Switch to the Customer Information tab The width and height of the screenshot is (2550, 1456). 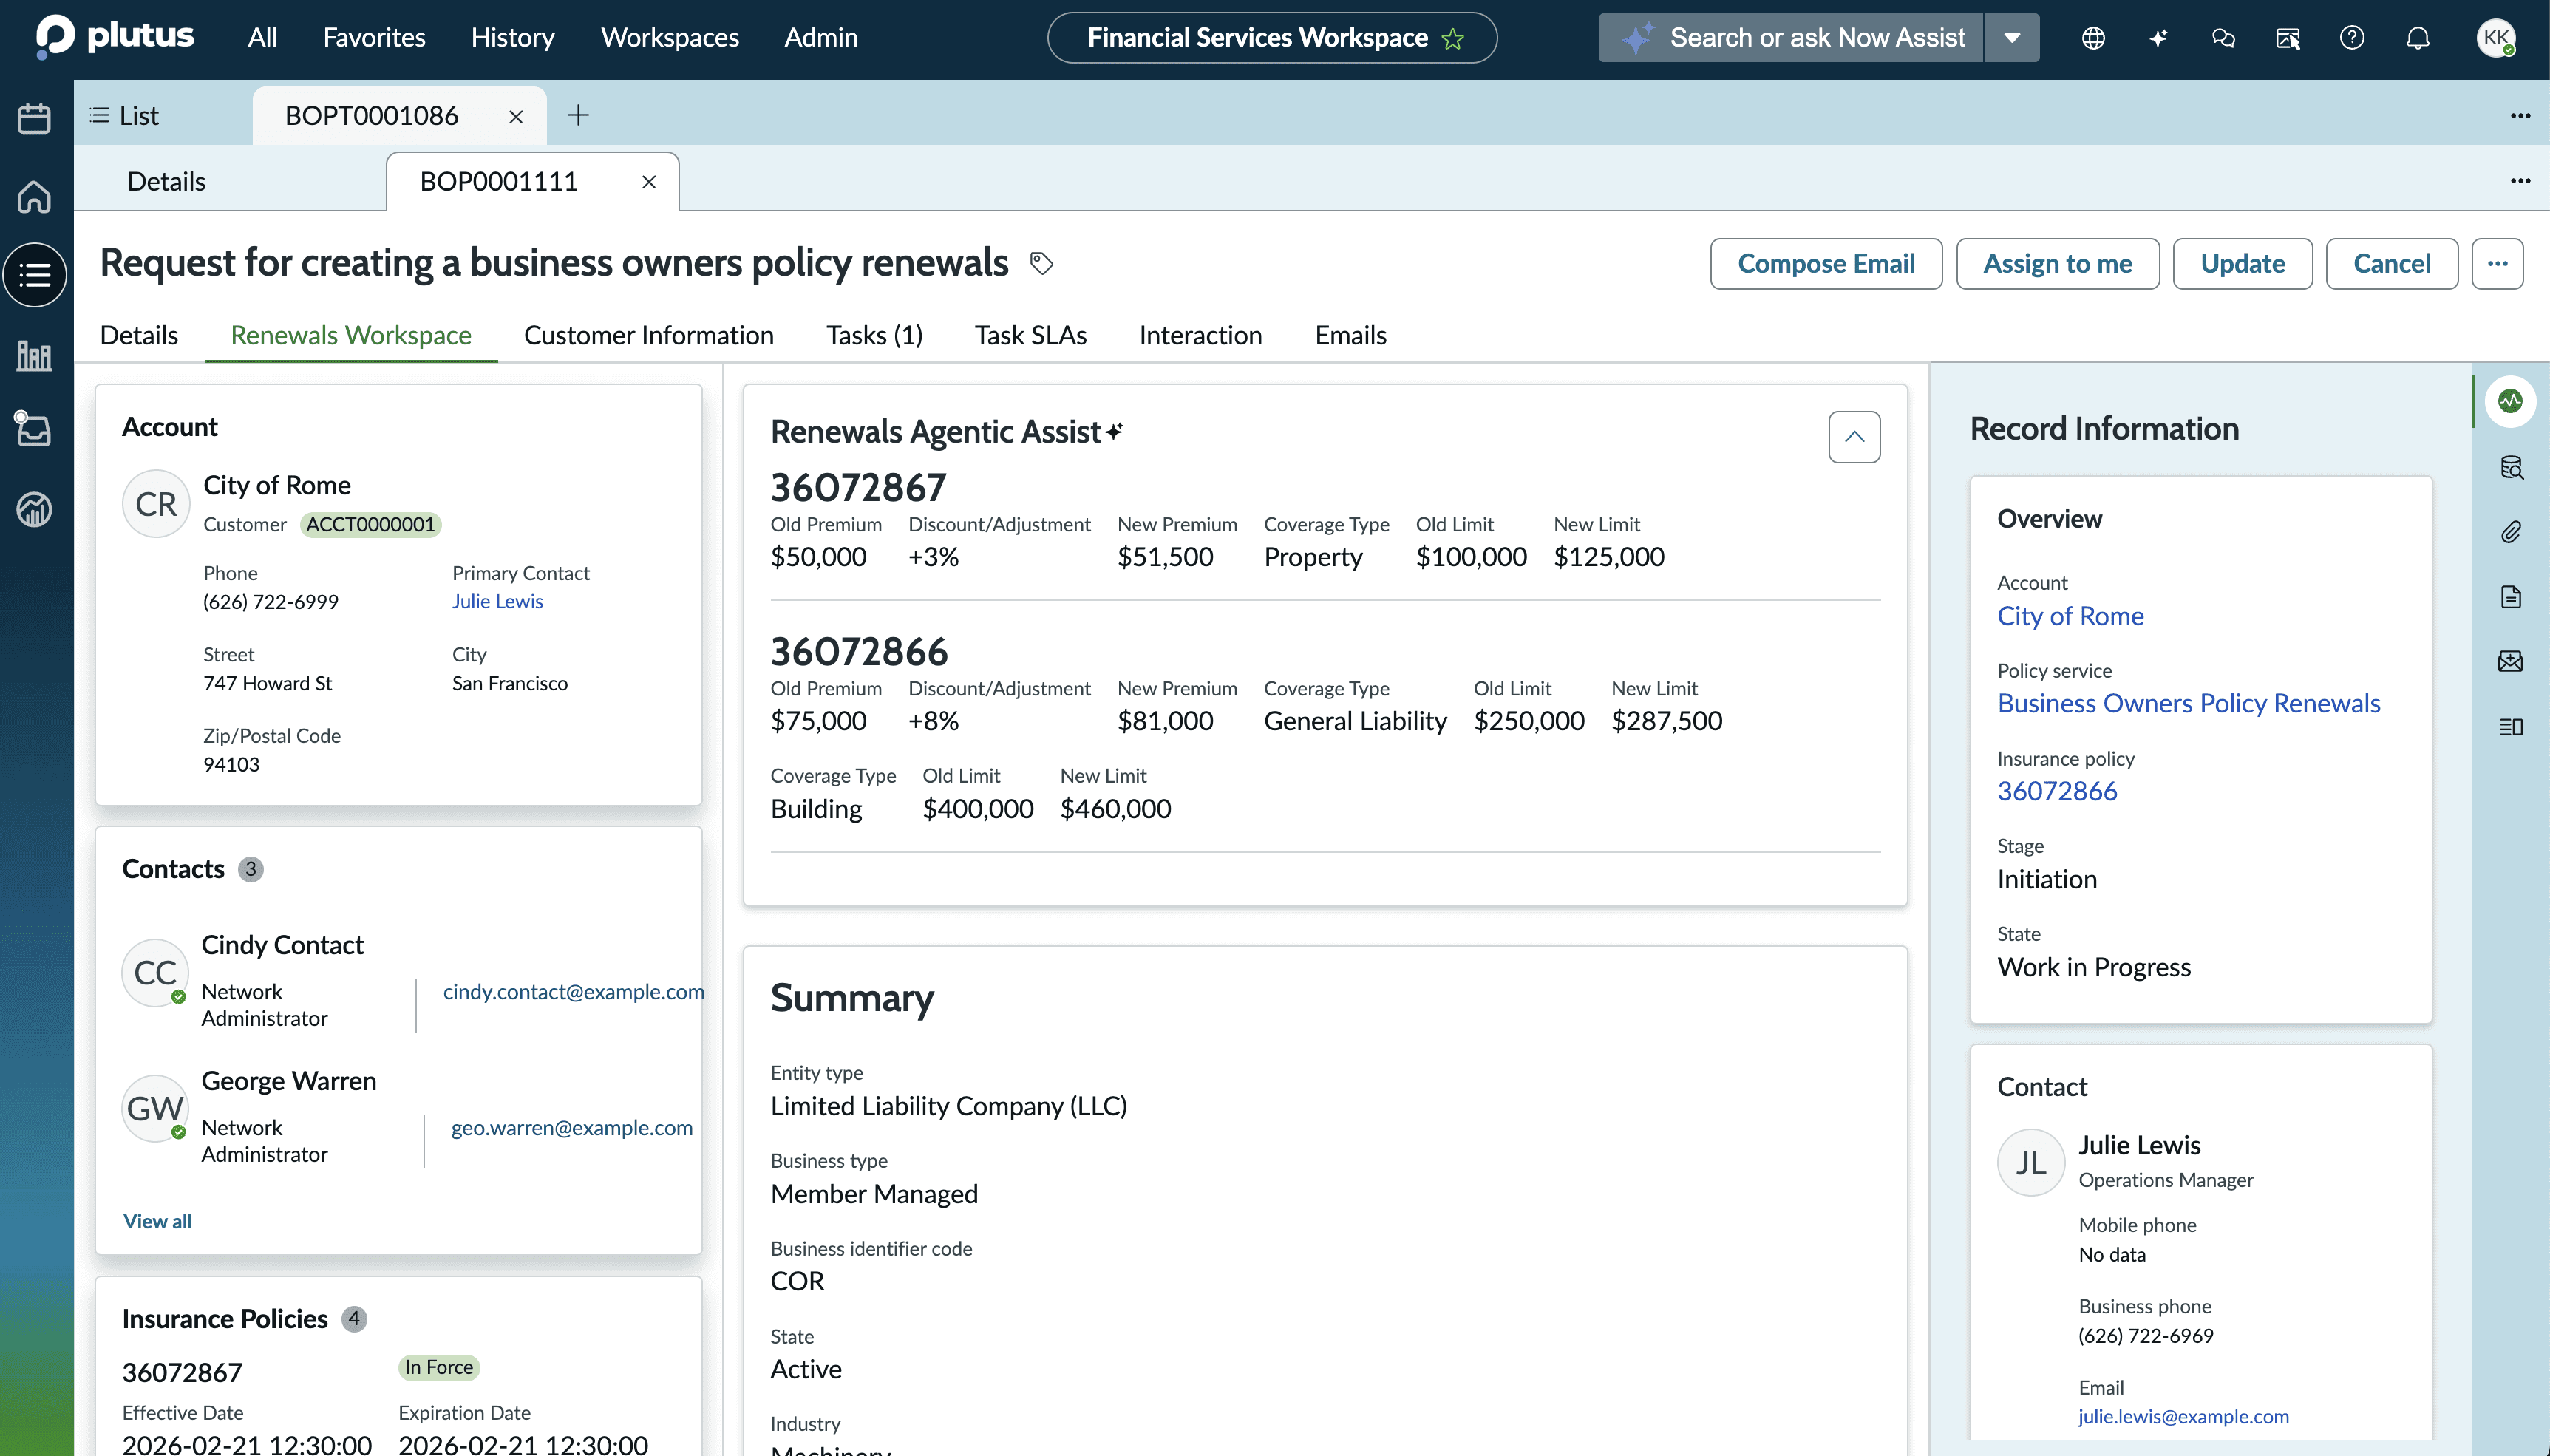point(648,335)
